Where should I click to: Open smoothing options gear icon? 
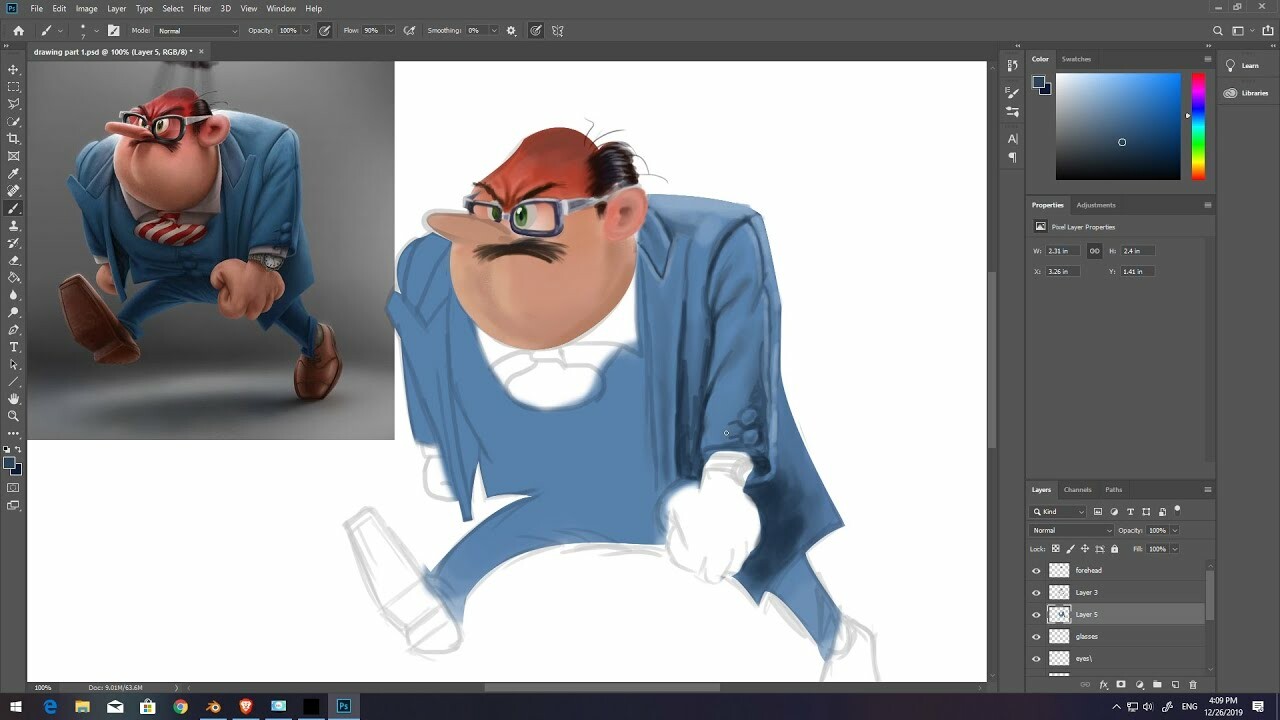[511, 31]
